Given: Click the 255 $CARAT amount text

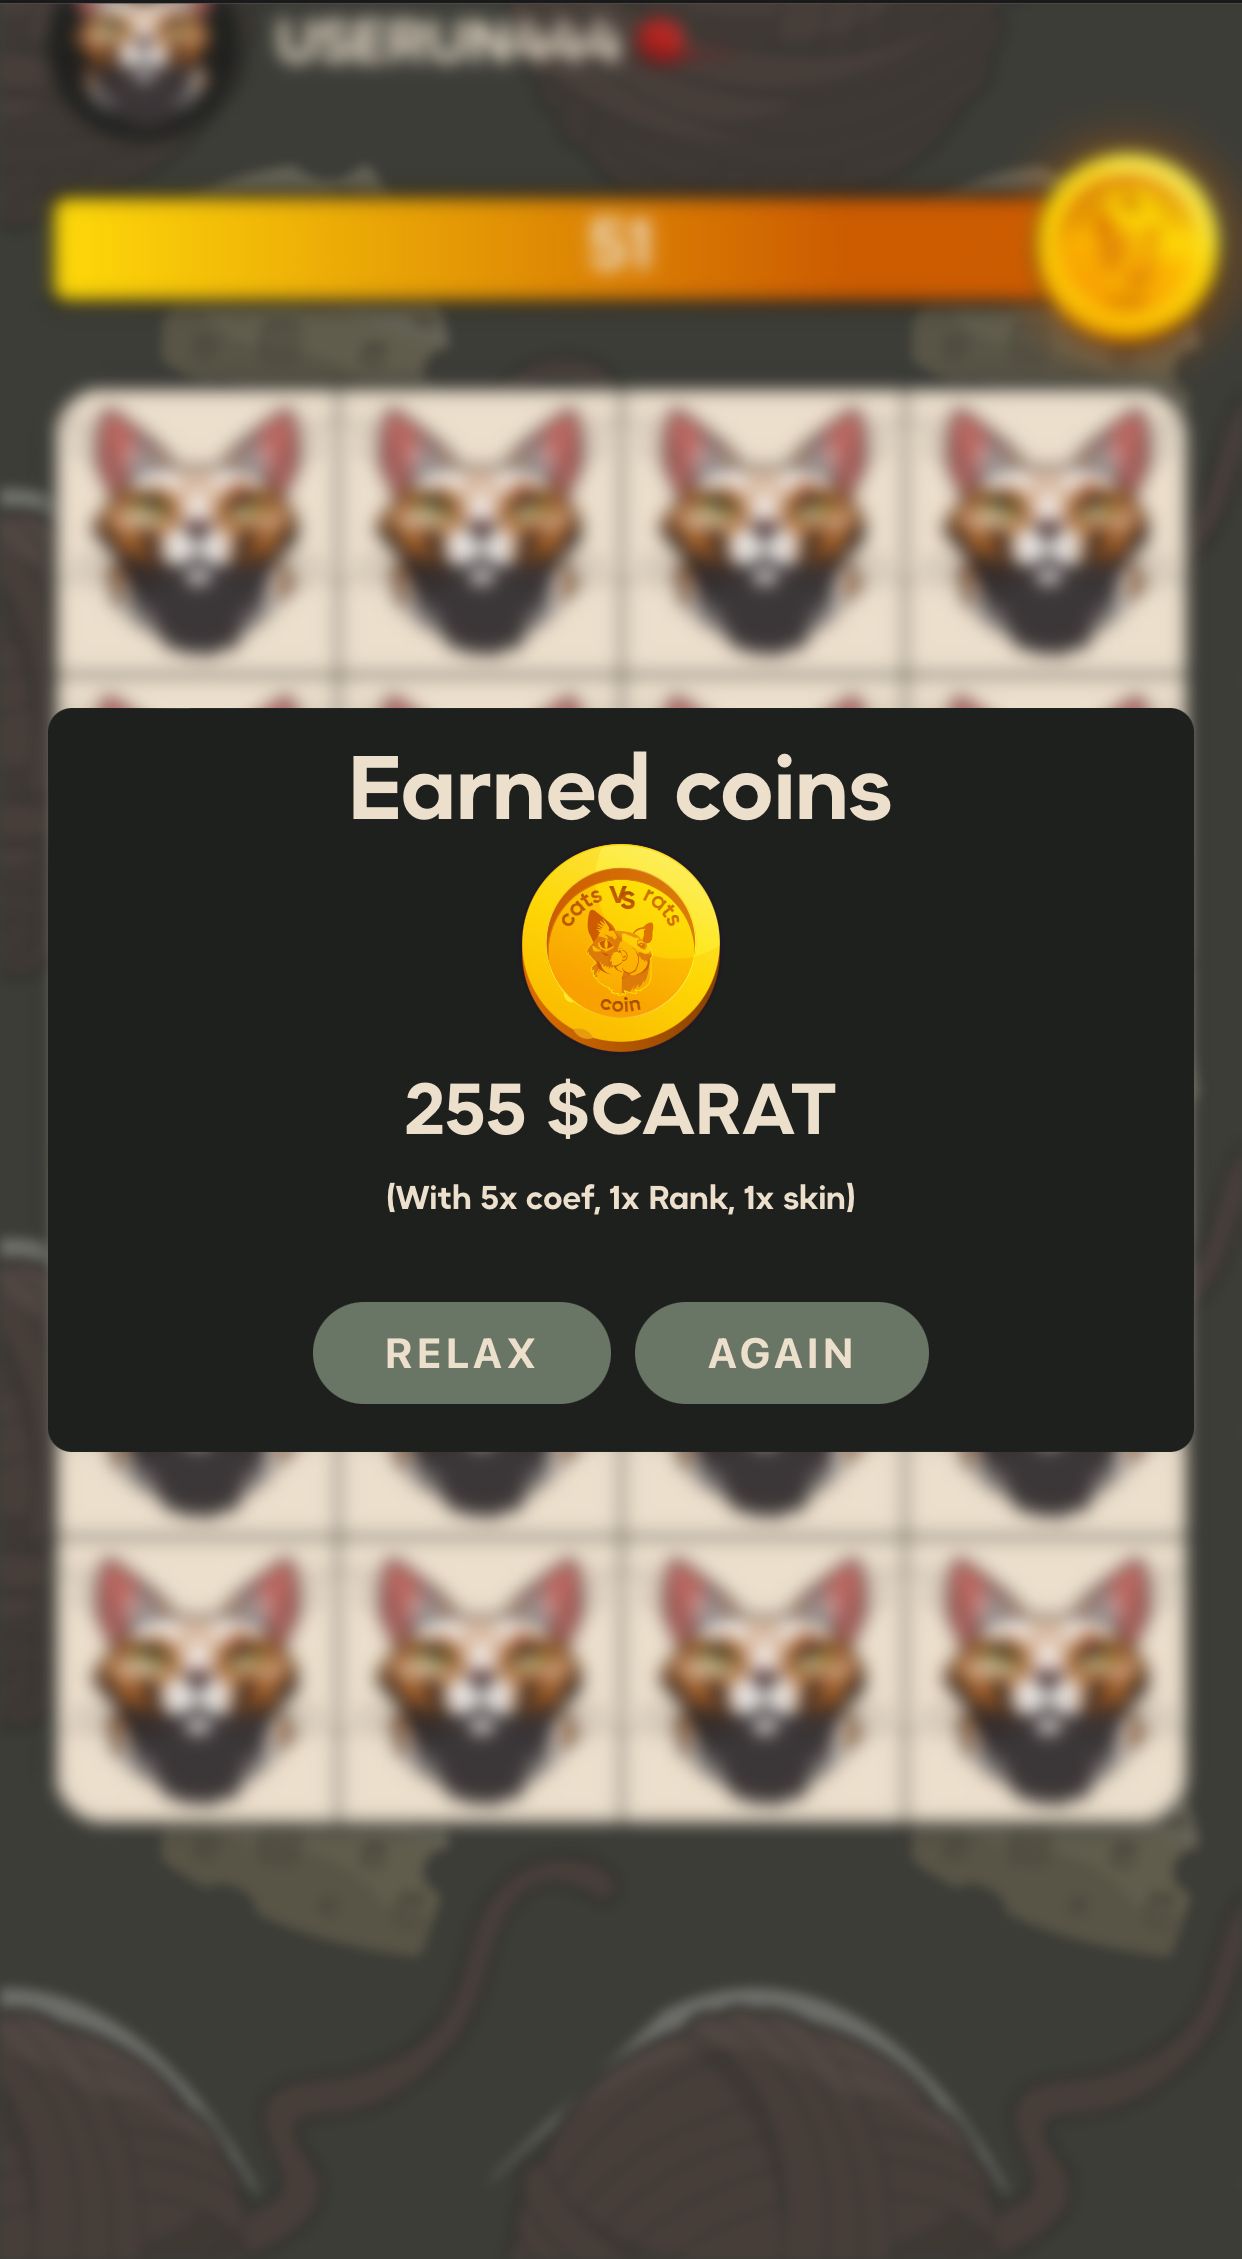Looking at the screenshot, I should click(x=621, y=1109).
